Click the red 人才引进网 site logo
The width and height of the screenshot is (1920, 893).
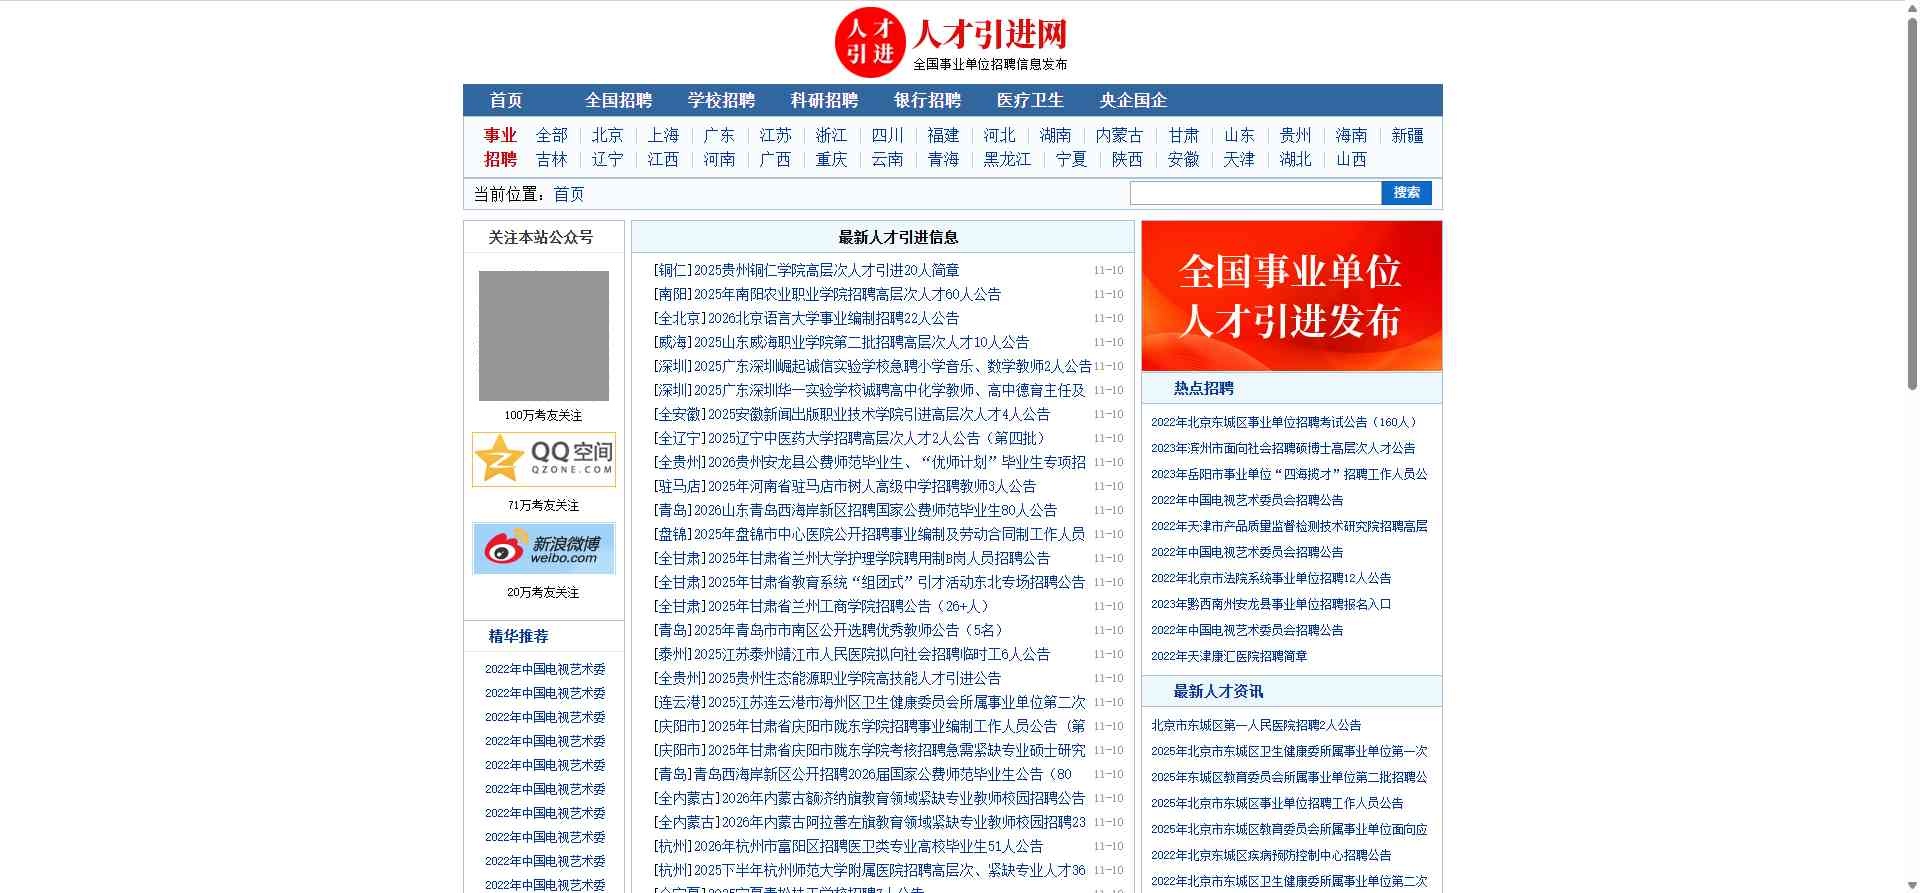(951, 42)
